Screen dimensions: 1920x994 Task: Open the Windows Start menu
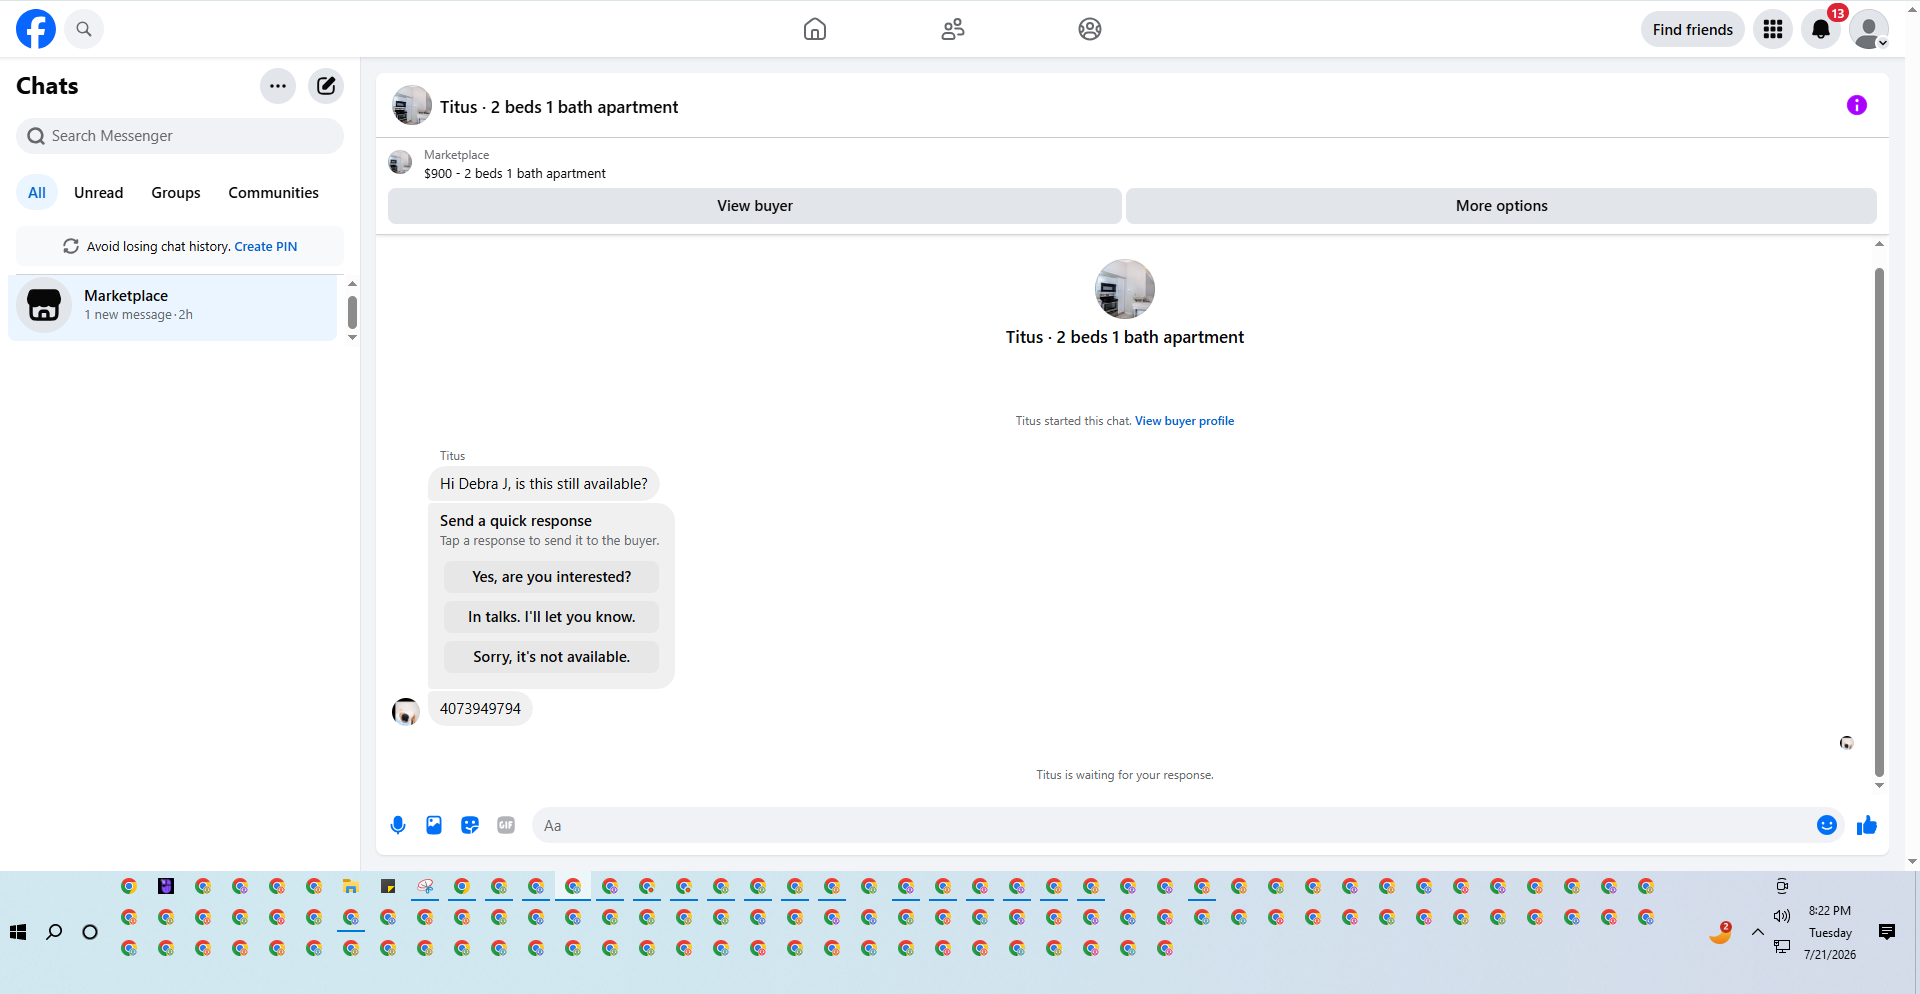(x=18, y=932)
